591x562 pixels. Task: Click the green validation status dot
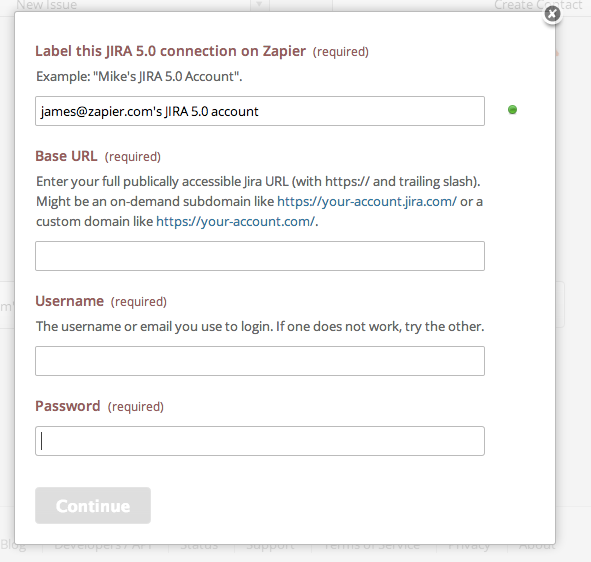click(512, 110)
